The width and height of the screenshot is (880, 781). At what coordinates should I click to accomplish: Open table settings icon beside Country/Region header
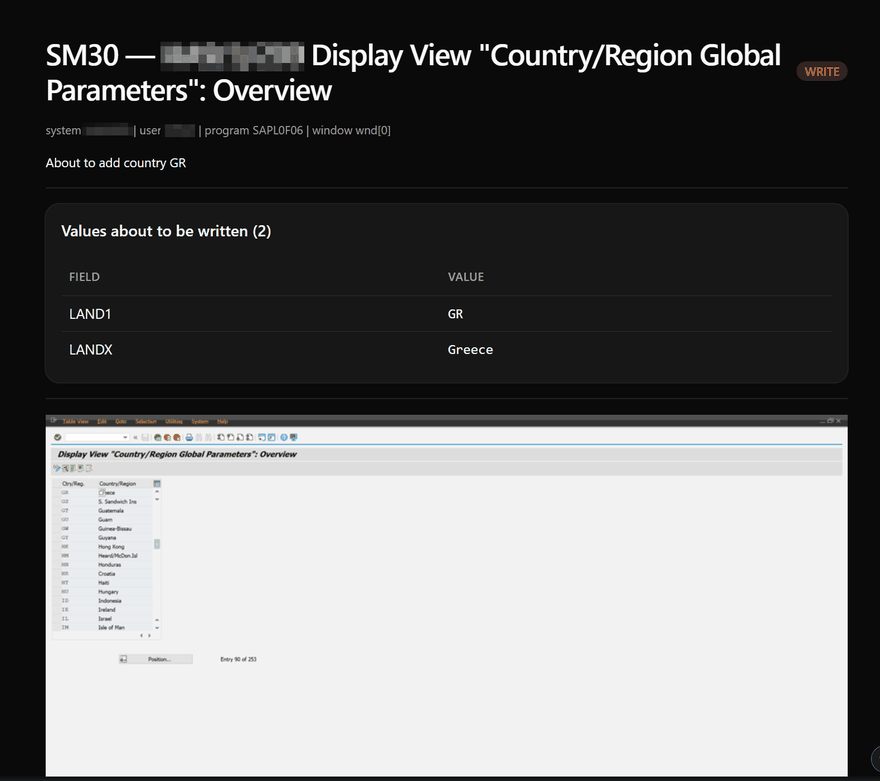click(x=157, y=484)
